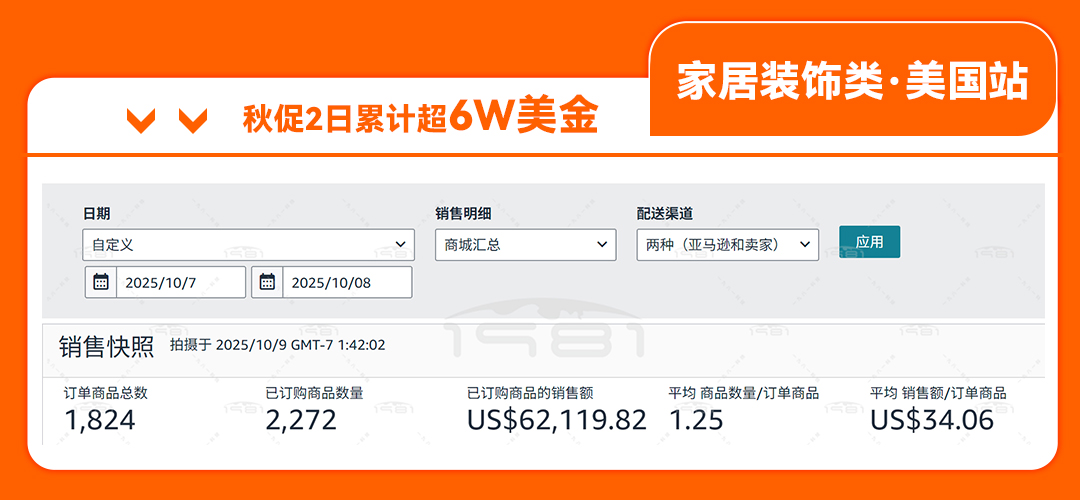The image size is (1080, 500).
Task: Select the average sales value US$34.06
Action: click(932, 420)
